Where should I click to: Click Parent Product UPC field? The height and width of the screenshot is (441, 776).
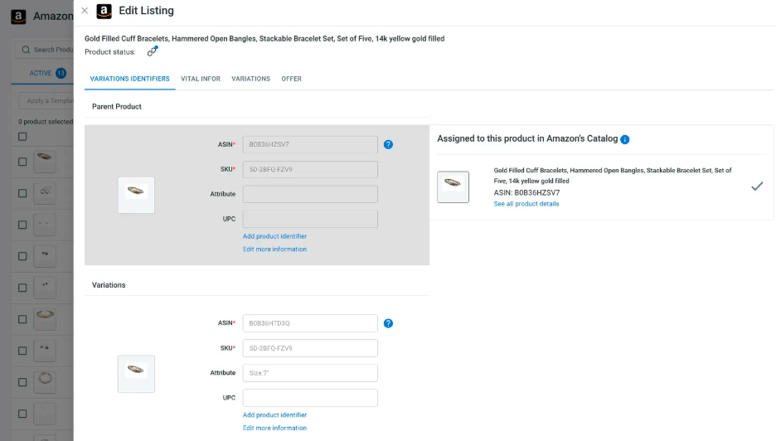(310, 219)
